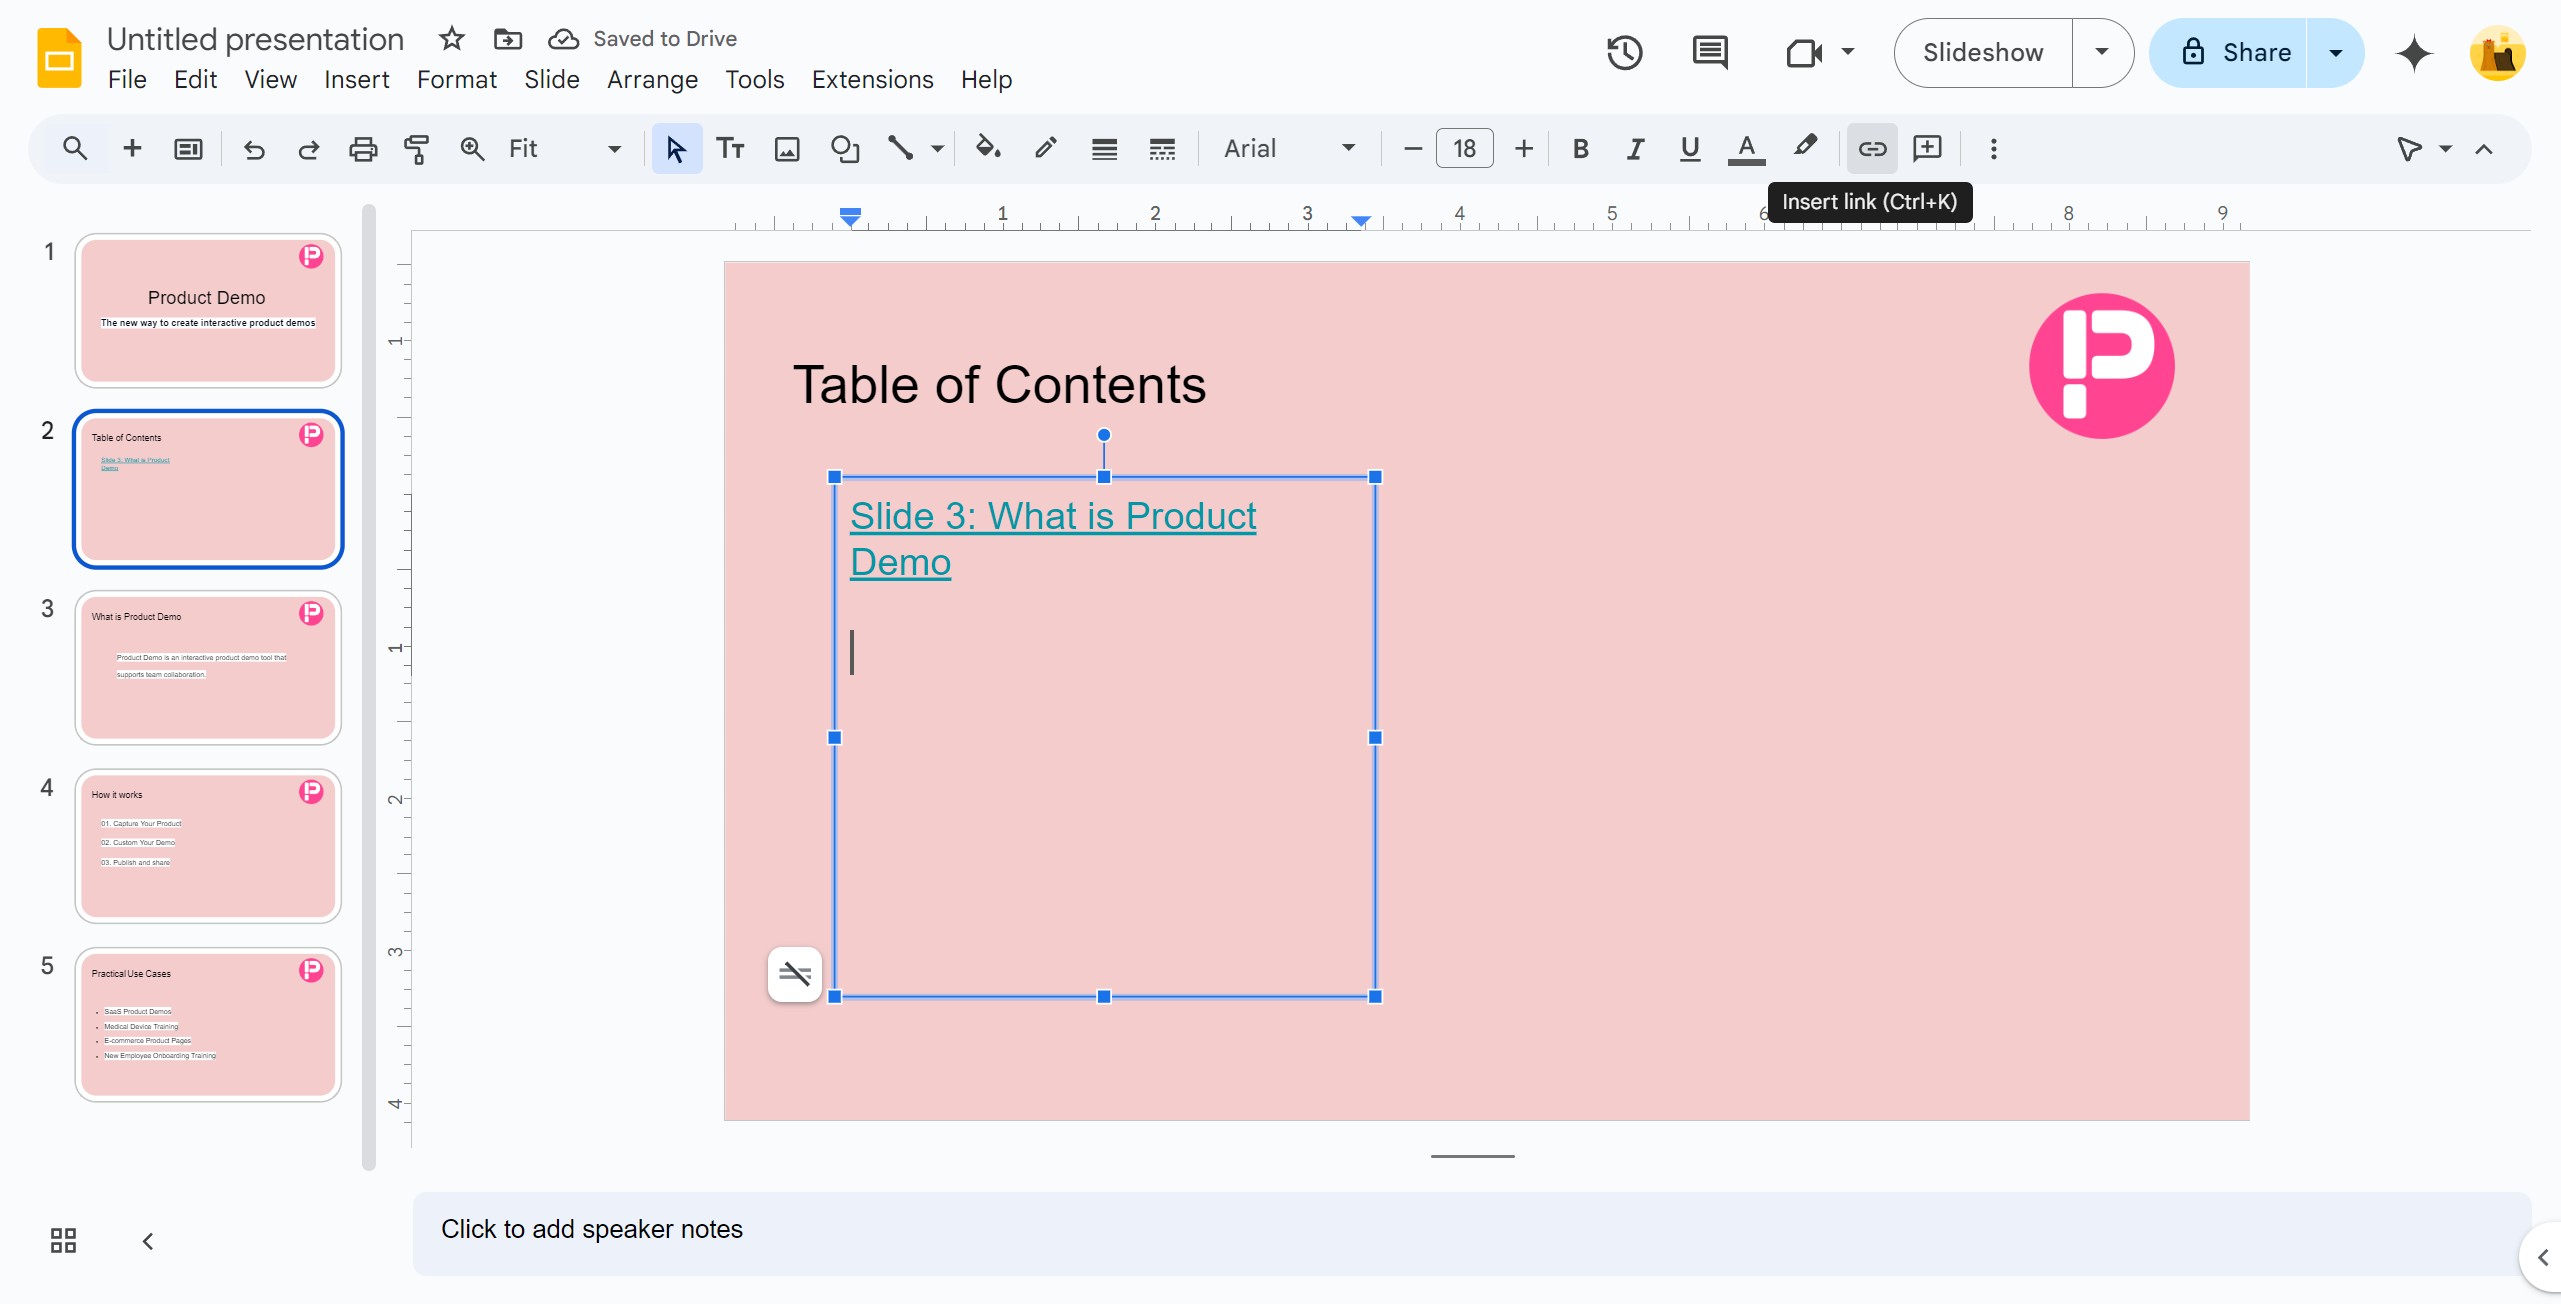The image size is (2561, 1306).
Task: Click the Add comment toolbar icon
Action: (x=1927, y=149)
